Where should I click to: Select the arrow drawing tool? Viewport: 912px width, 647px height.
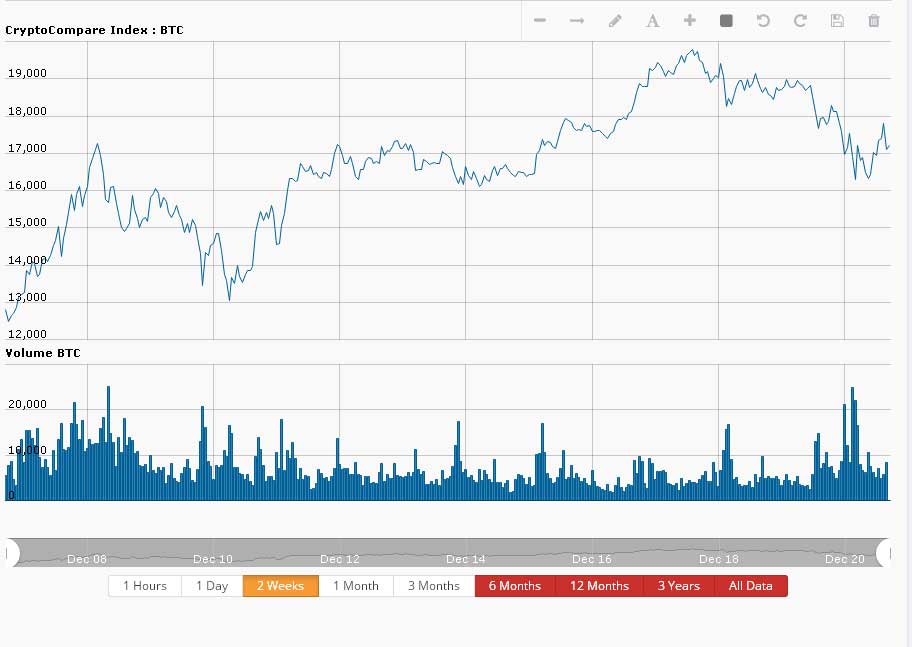(x=576, y=21)
